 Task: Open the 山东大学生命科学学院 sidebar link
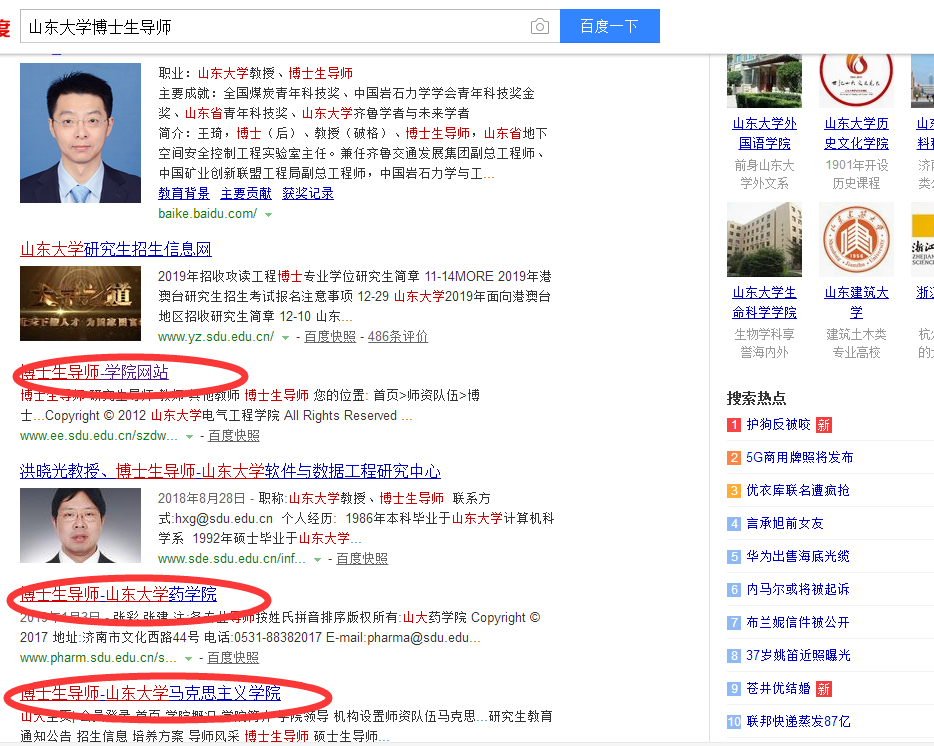764,303
